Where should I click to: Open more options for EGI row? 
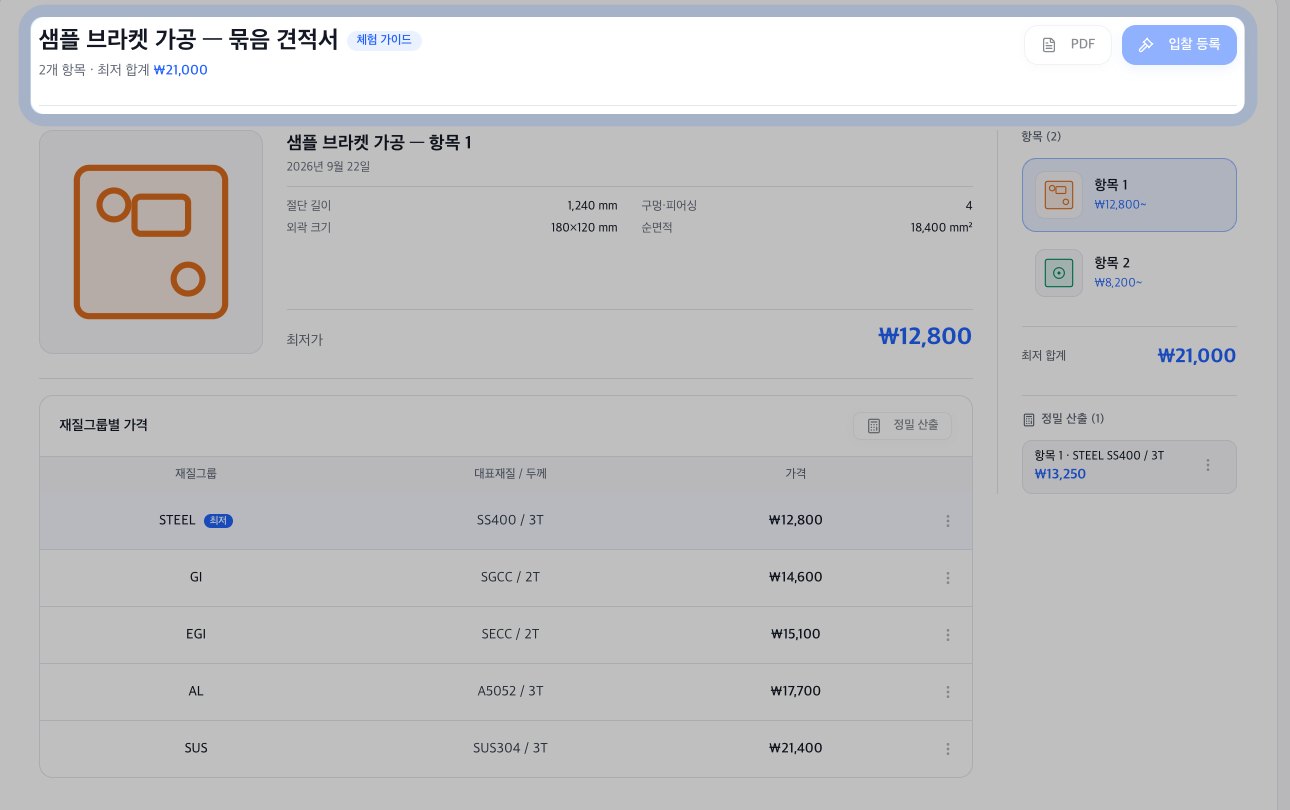[x=948, y=635]
